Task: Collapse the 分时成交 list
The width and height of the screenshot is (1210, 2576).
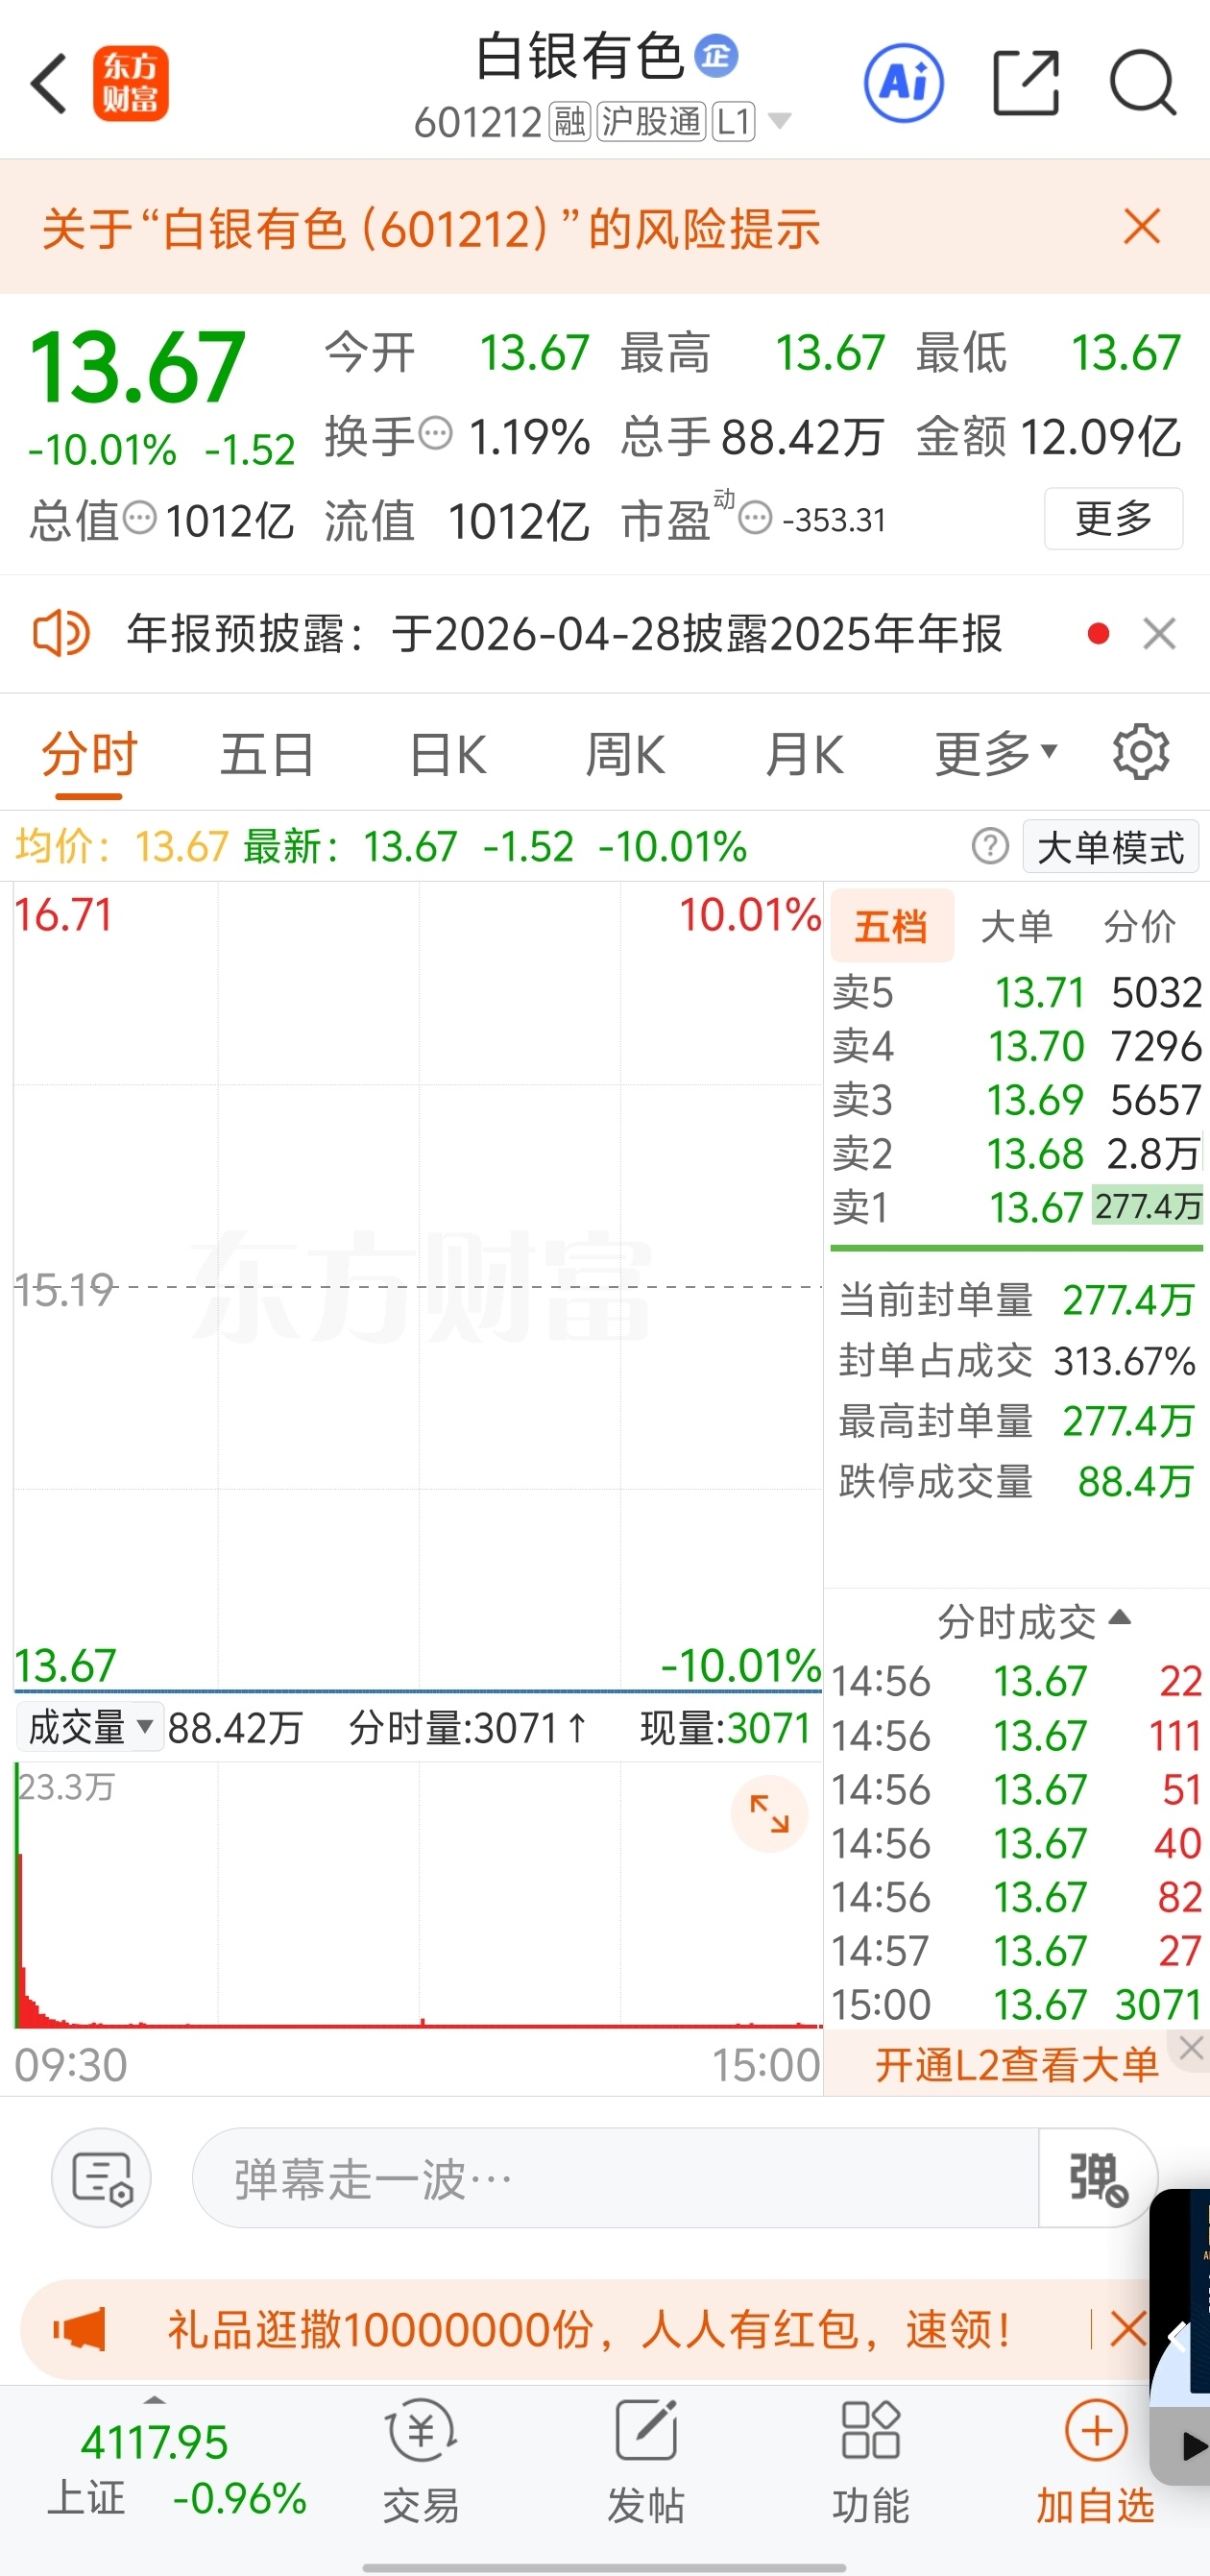Action: (x=1033, y=1621)
